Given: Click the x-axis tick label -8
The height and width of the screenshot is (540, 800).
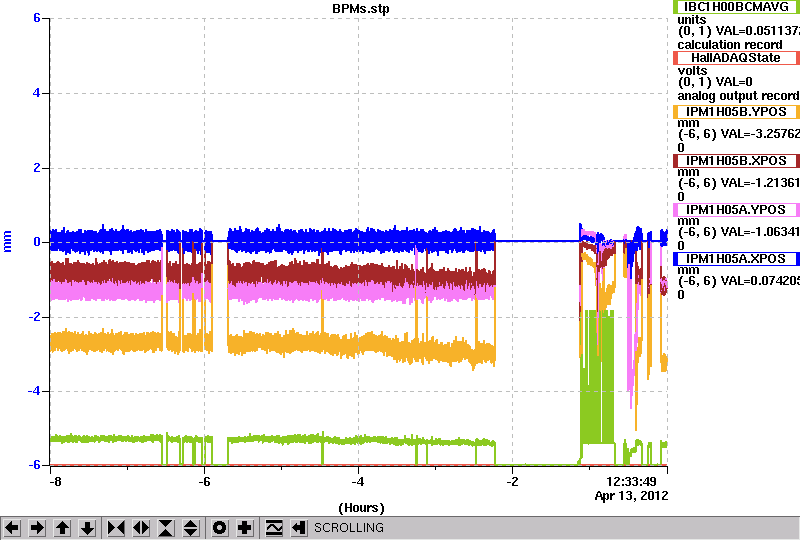Looking at the screenshot, I should pyautogui.click(x=55, y=482).
